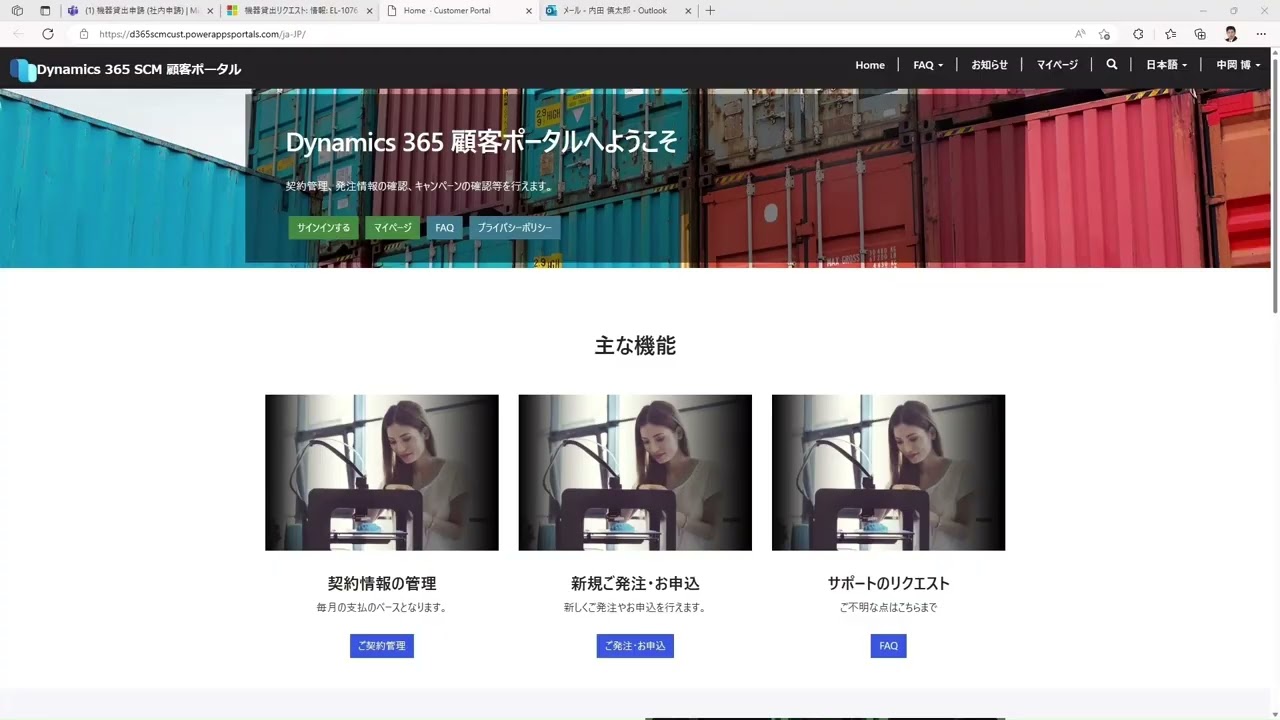Image resolution: width=1280 pixels, height=720 pixels.
Task: Switch to the Teams 機器貸出申請 tab
Action: click(140, 11)
